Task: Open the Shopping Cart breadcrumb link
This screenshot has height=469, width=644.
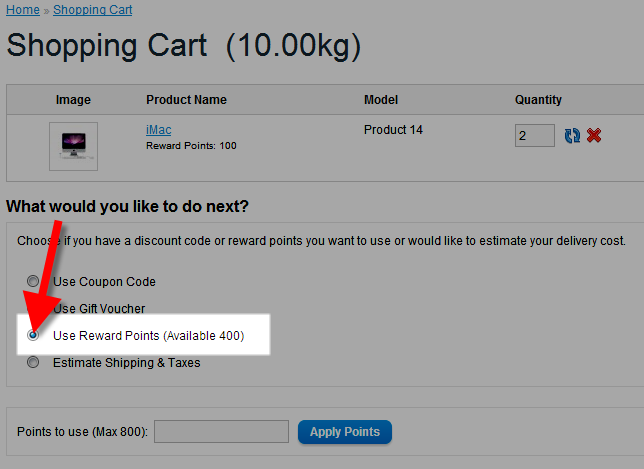Action: [92, 10]
